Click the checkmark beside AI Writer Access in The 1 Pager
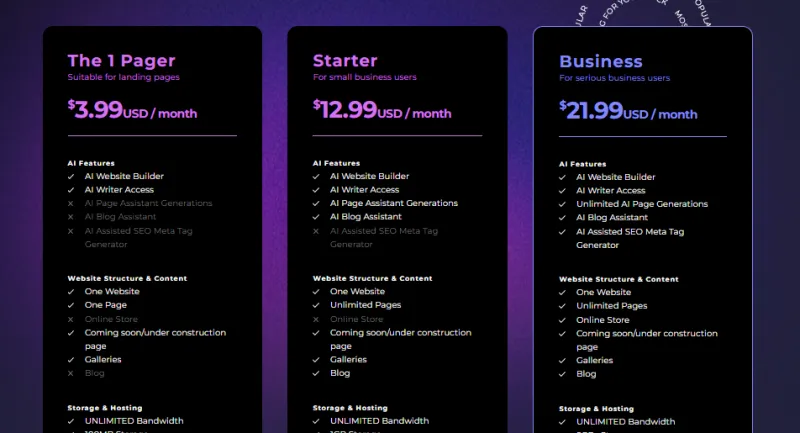 point(71,190)
